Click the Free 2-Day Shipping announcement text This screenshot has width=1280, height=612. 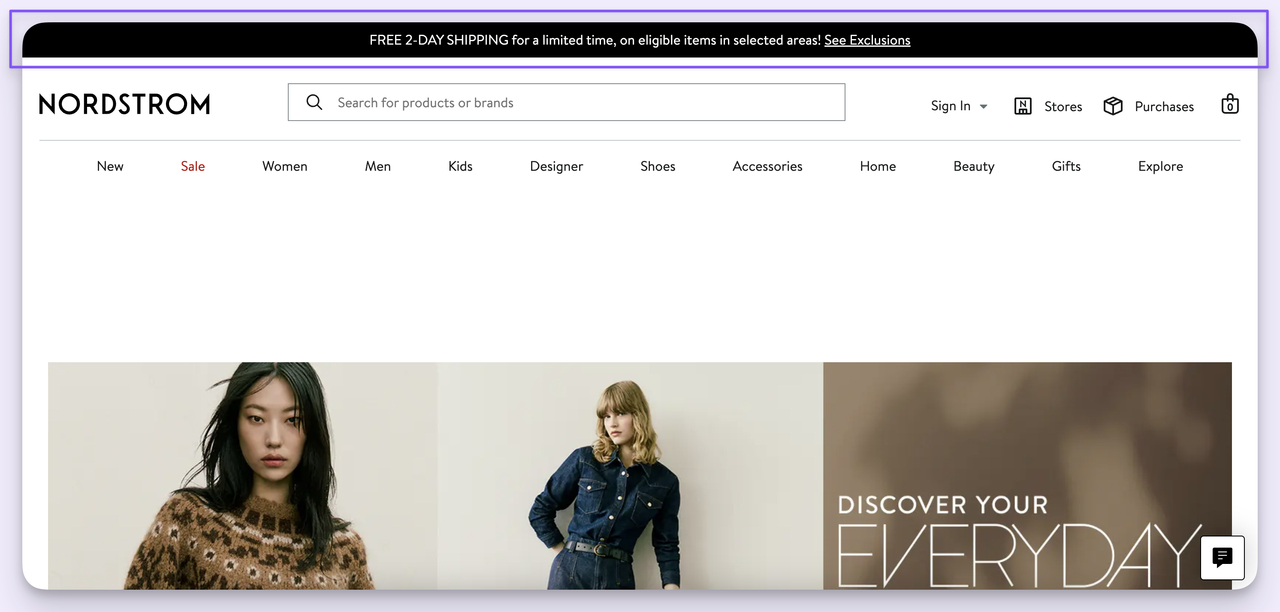coord(595,40)
